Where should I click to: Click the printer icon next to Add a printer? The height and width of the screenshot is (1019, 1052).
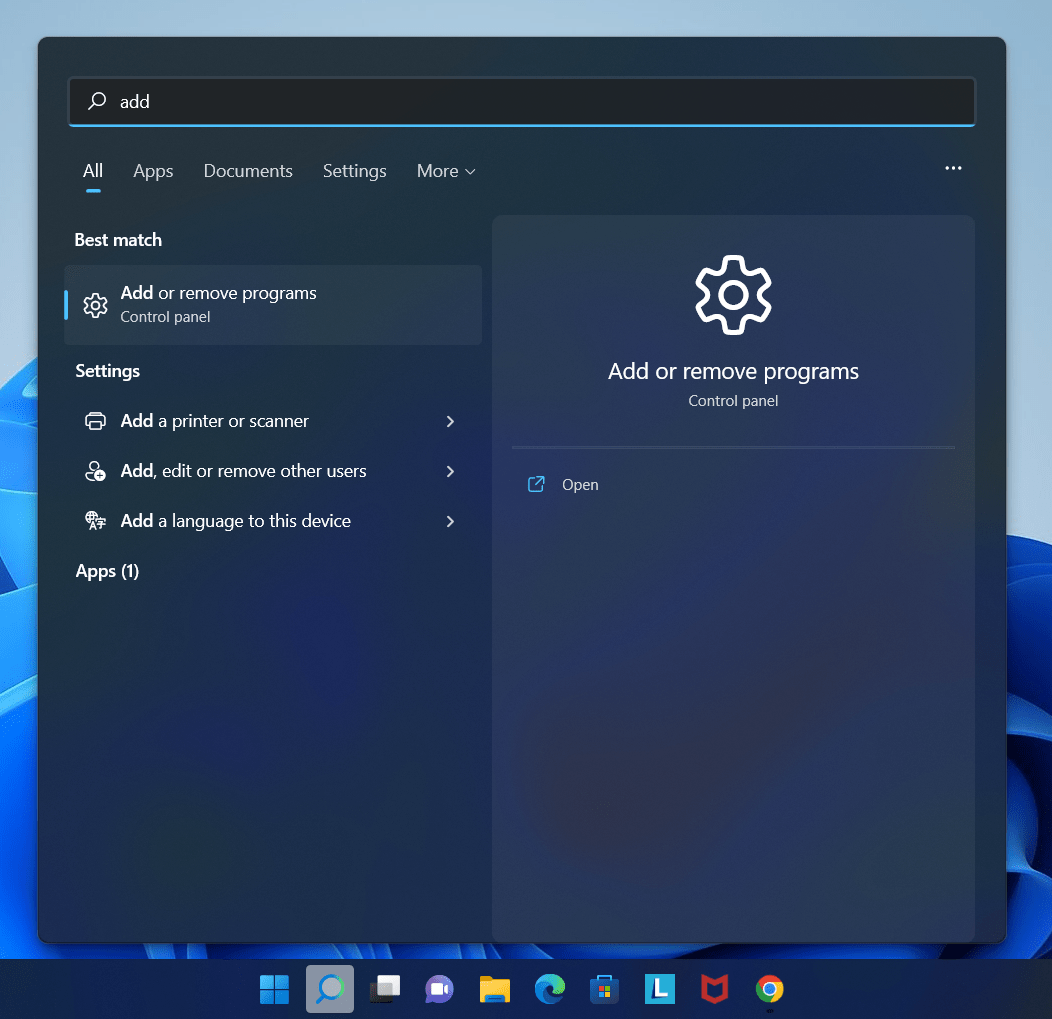95,421
